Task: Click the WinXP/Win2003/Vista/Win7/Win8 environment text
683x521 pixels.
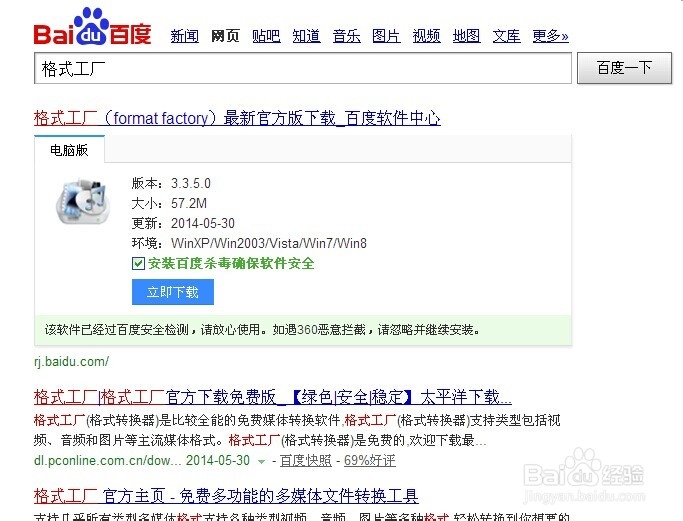Action: [x=269, y=243]
